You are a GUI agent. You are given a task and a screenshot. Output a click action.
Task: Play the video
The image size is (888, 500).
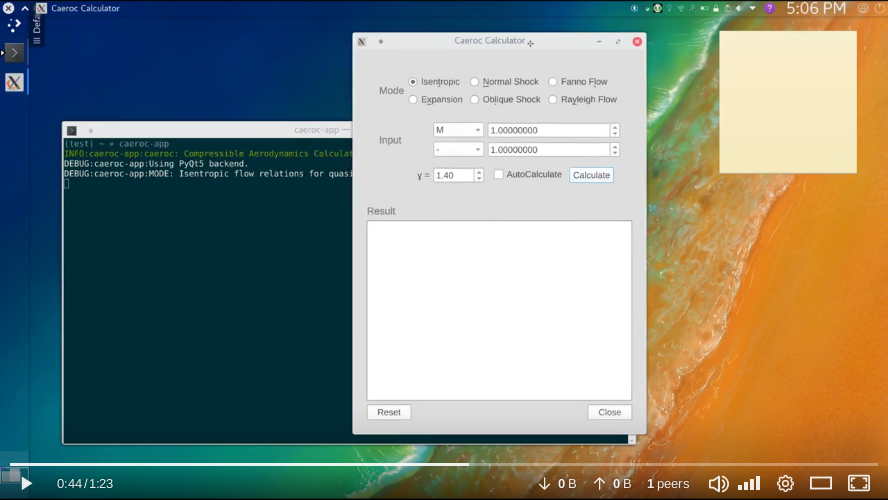(x=26, y=484)
